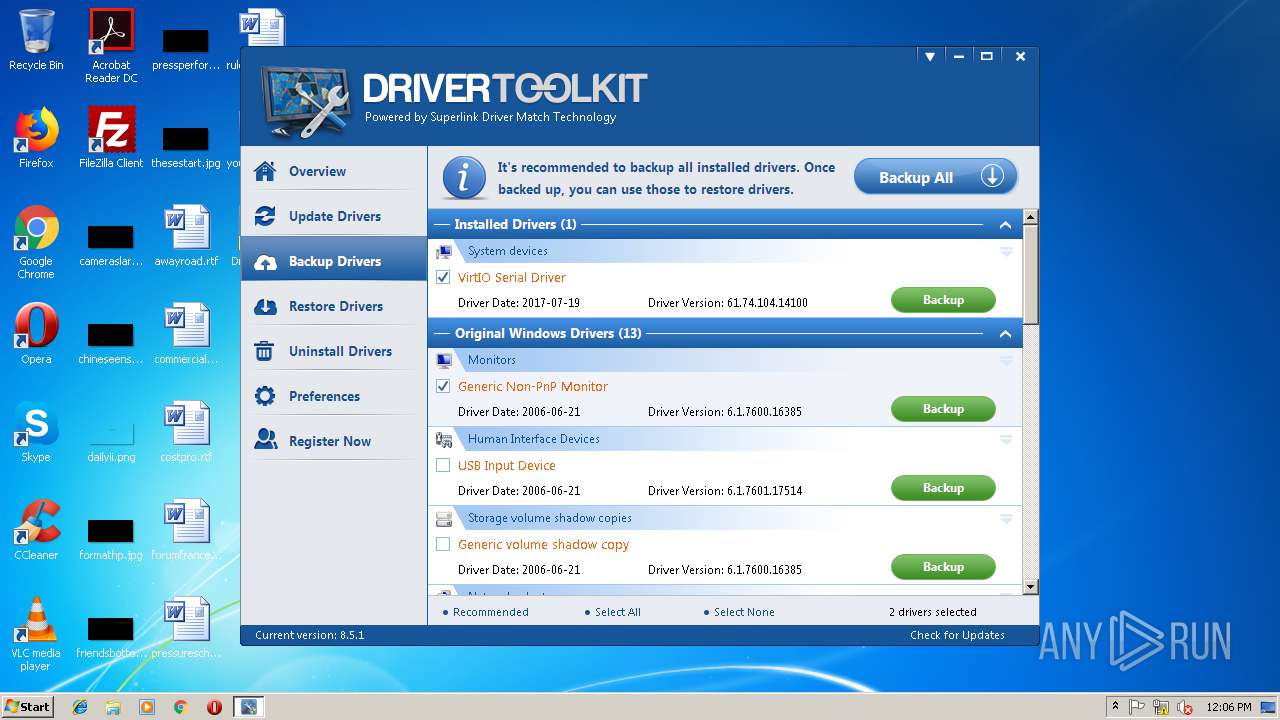This screenshot has width=1280, height=720.
Task: Open the Uninstall Drivers section
Action: click(333, 351)
